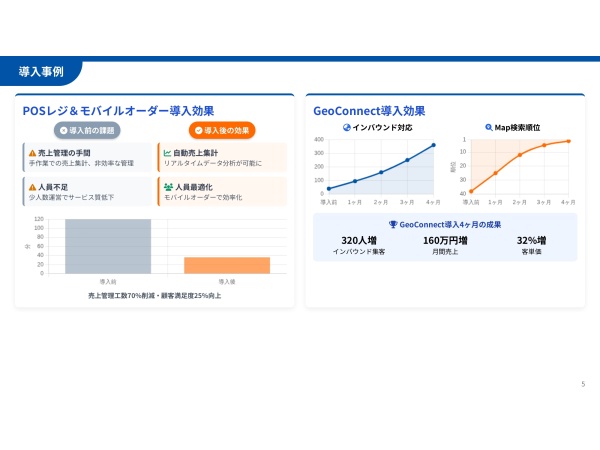This screenshot has height=450, width=600.
Task: Click the 320人増 figure
Action: [x=359, y=240]
